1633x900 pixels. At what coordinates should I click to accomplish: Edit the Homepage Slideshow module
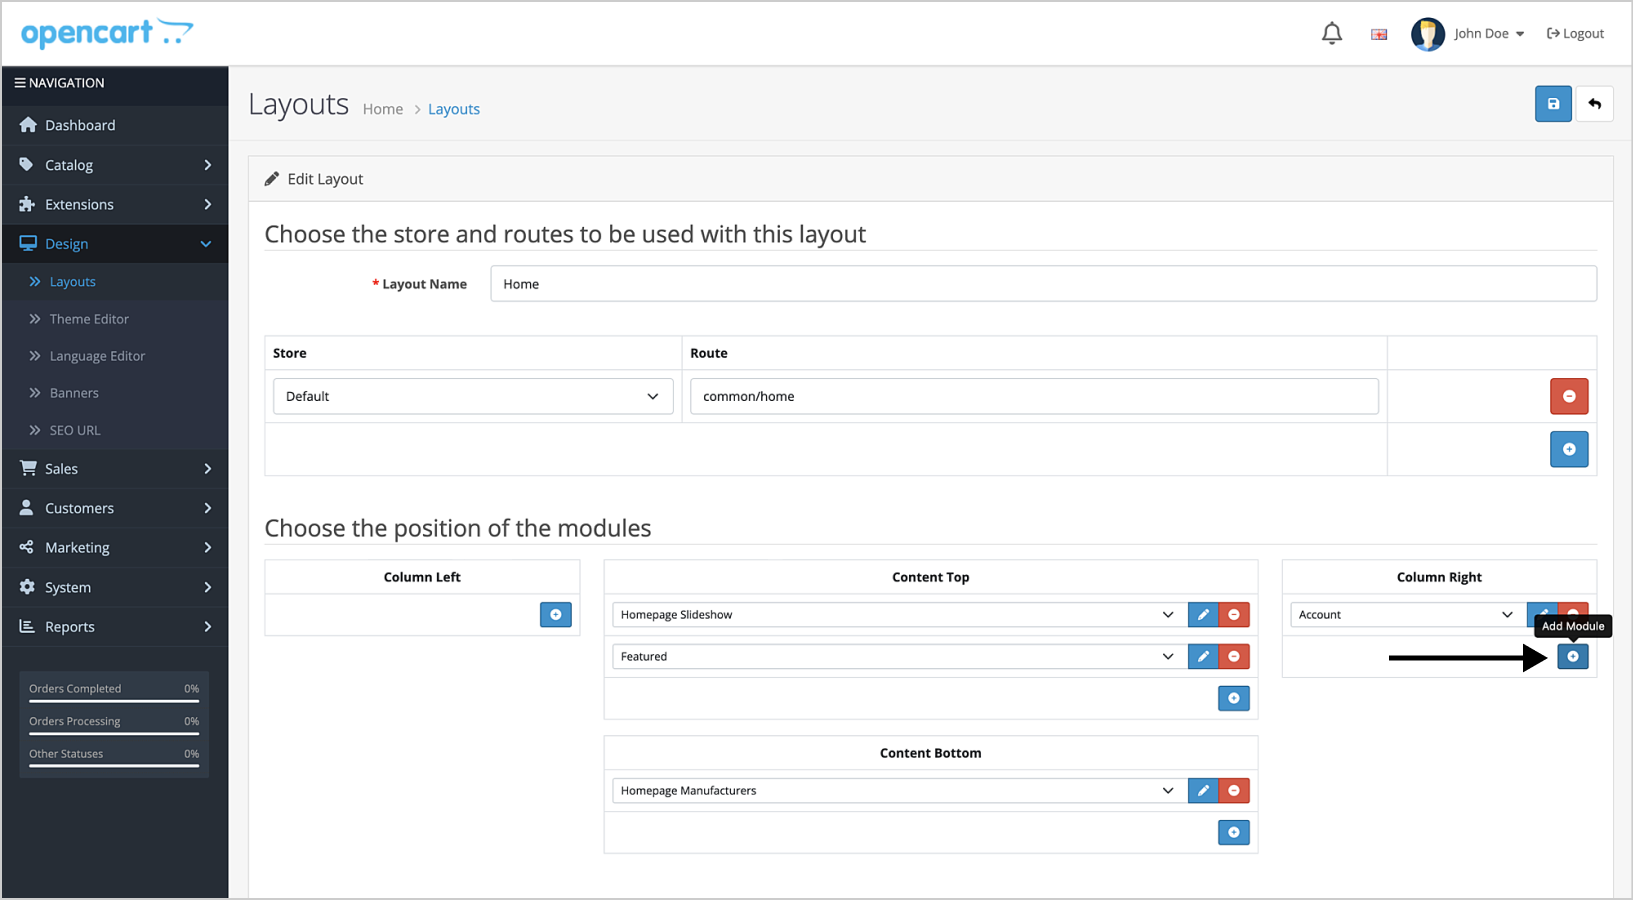point(1203,615)
